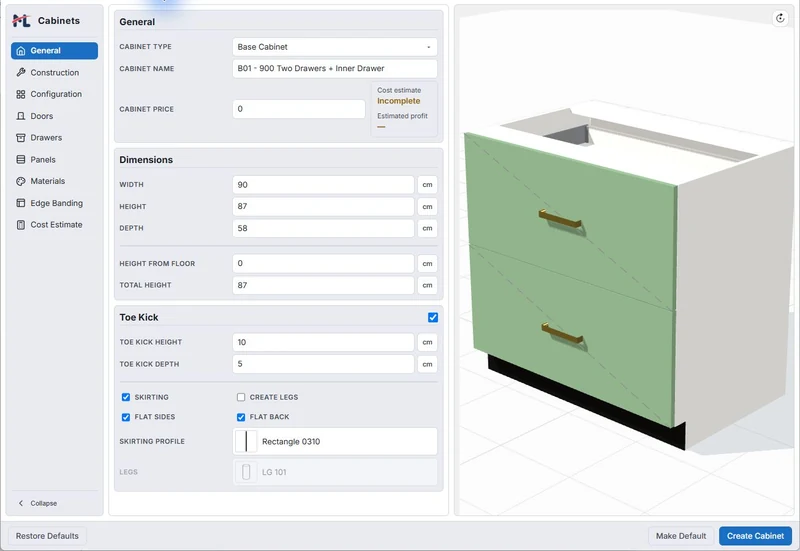Click the Materials palette icon
Viewport: 800px width, 551px height.
point(21,181)
